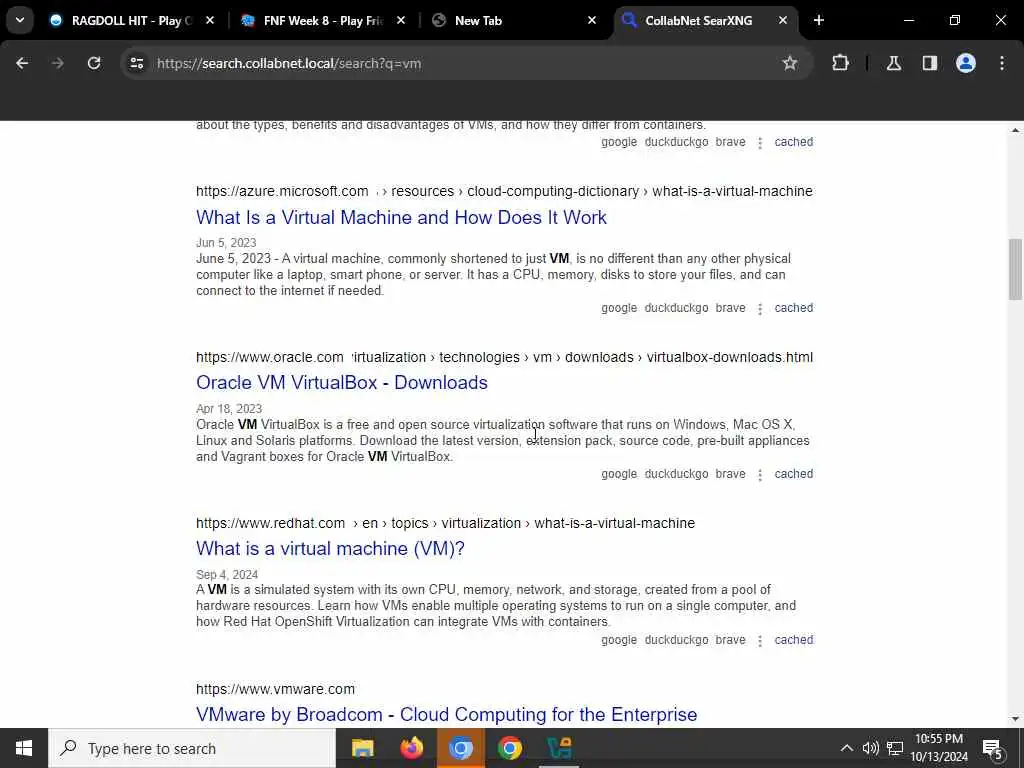Screen dimensions: 1024x768
Task: Launch Firefox from the taskbar
Action: pos(411,748)
